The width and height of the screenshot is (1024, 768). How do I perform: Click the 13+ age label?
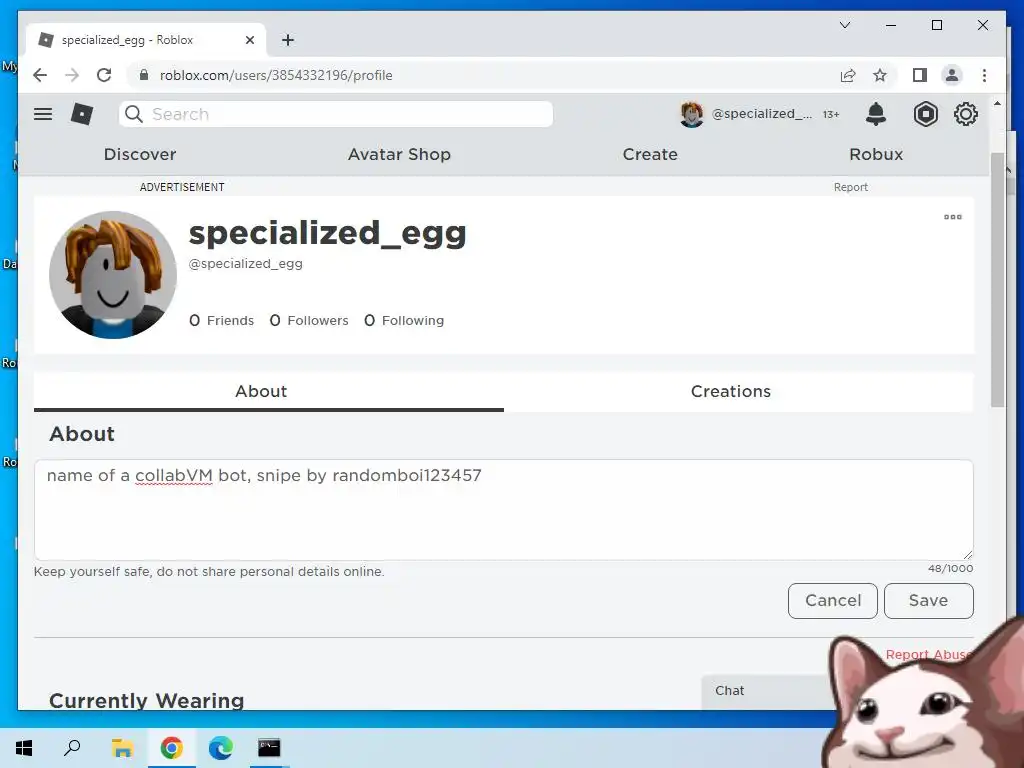pos(831,114)
